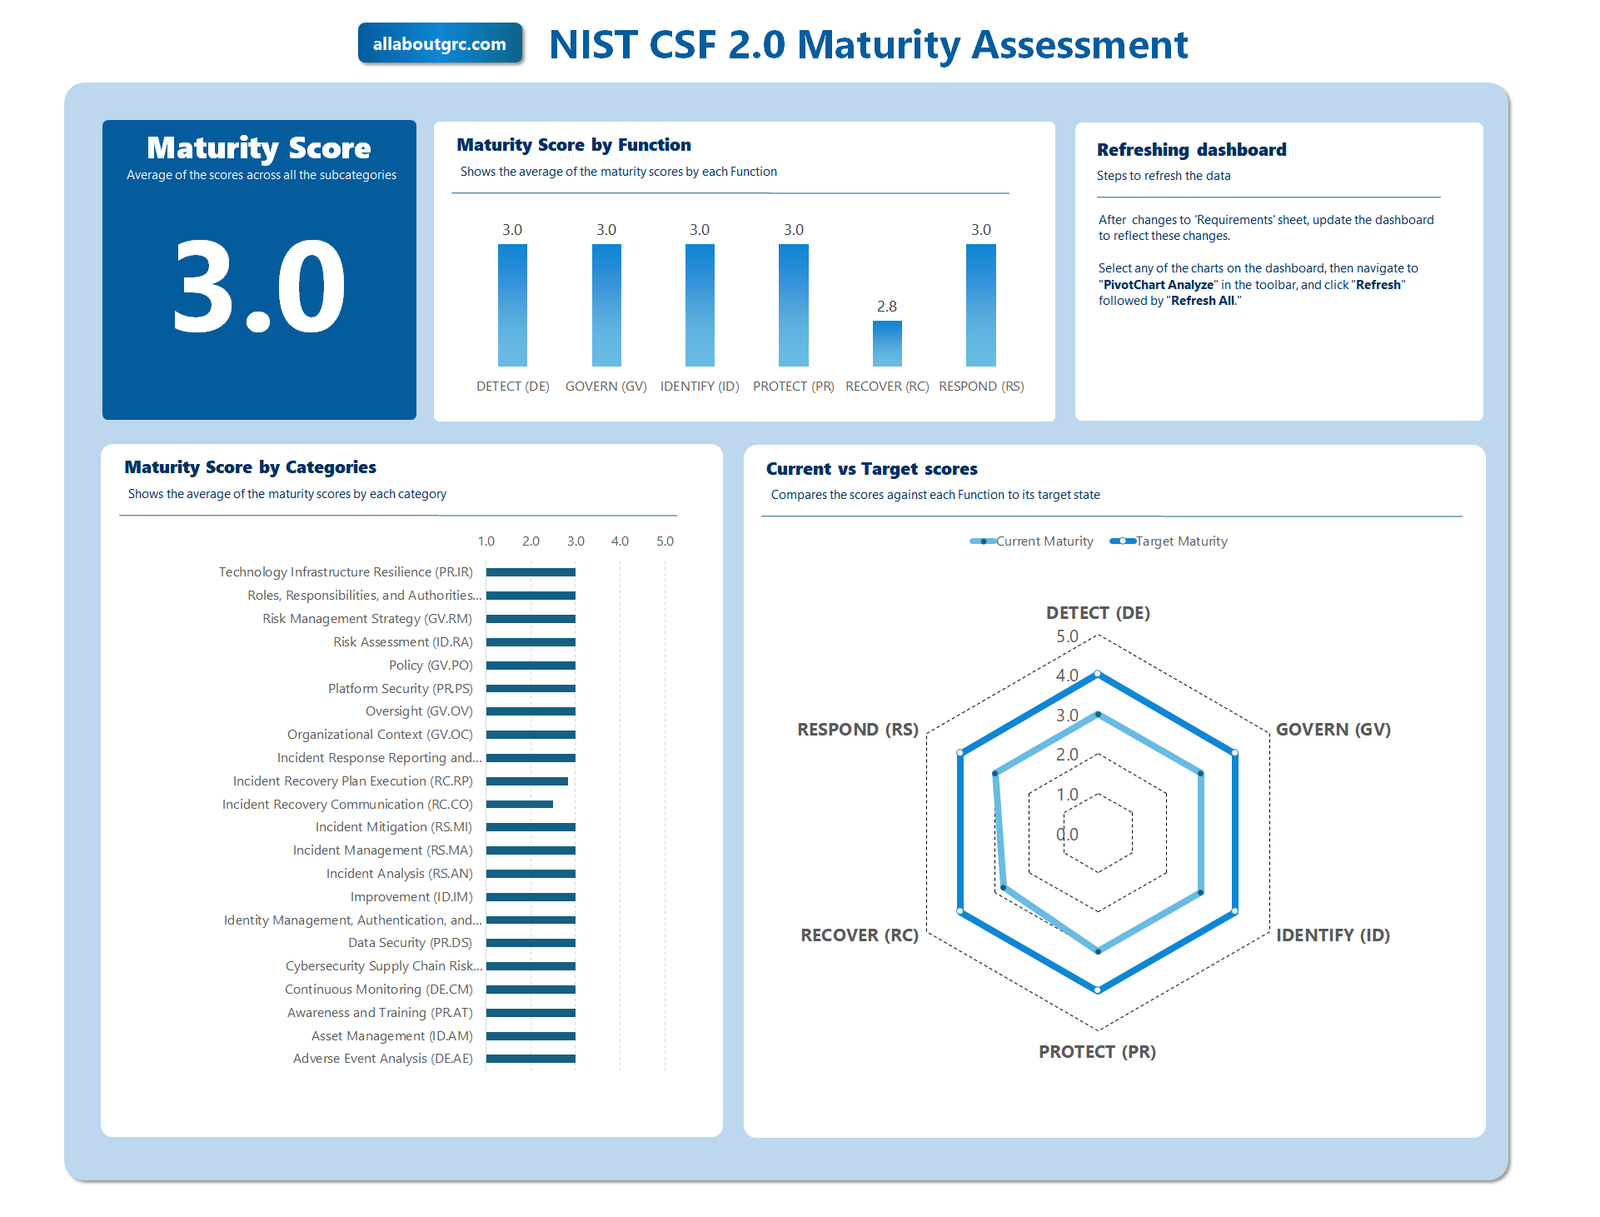Select the NIST CSF 2.0 Maturity Assessment title
The image size is (1600, 1217).
pos(868,45)
